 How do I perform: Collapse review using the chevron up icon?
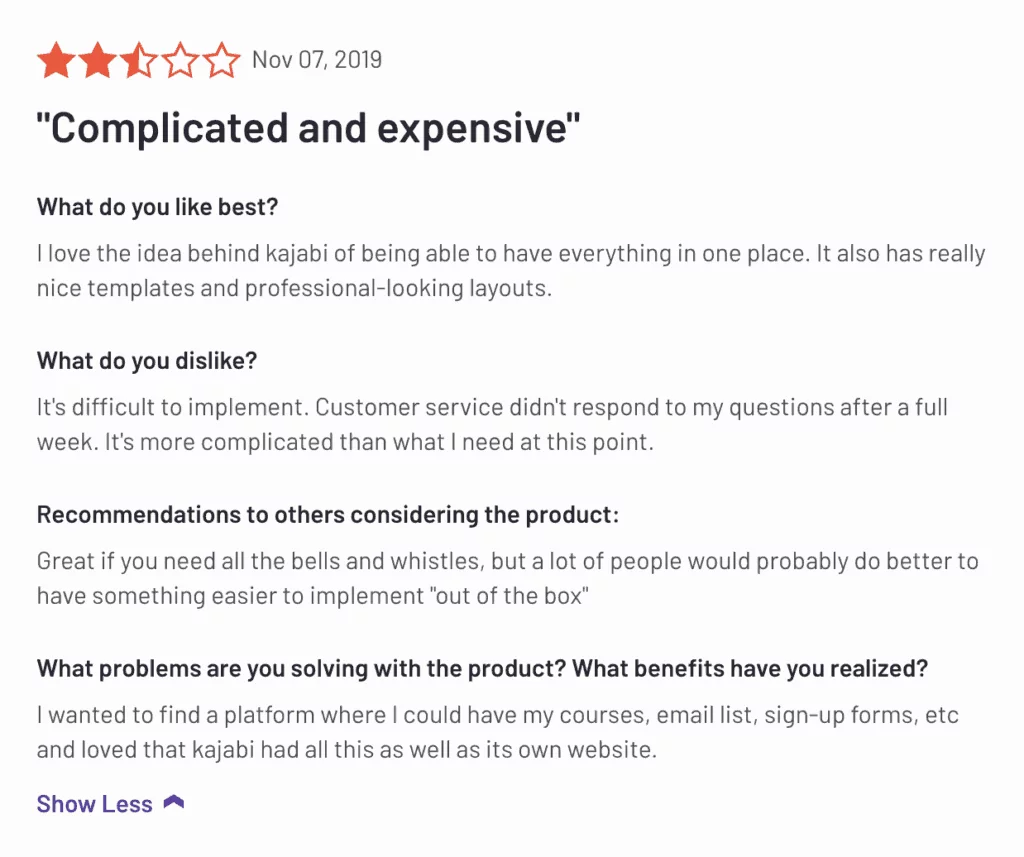pyautogui.click(x=174, y=802)
